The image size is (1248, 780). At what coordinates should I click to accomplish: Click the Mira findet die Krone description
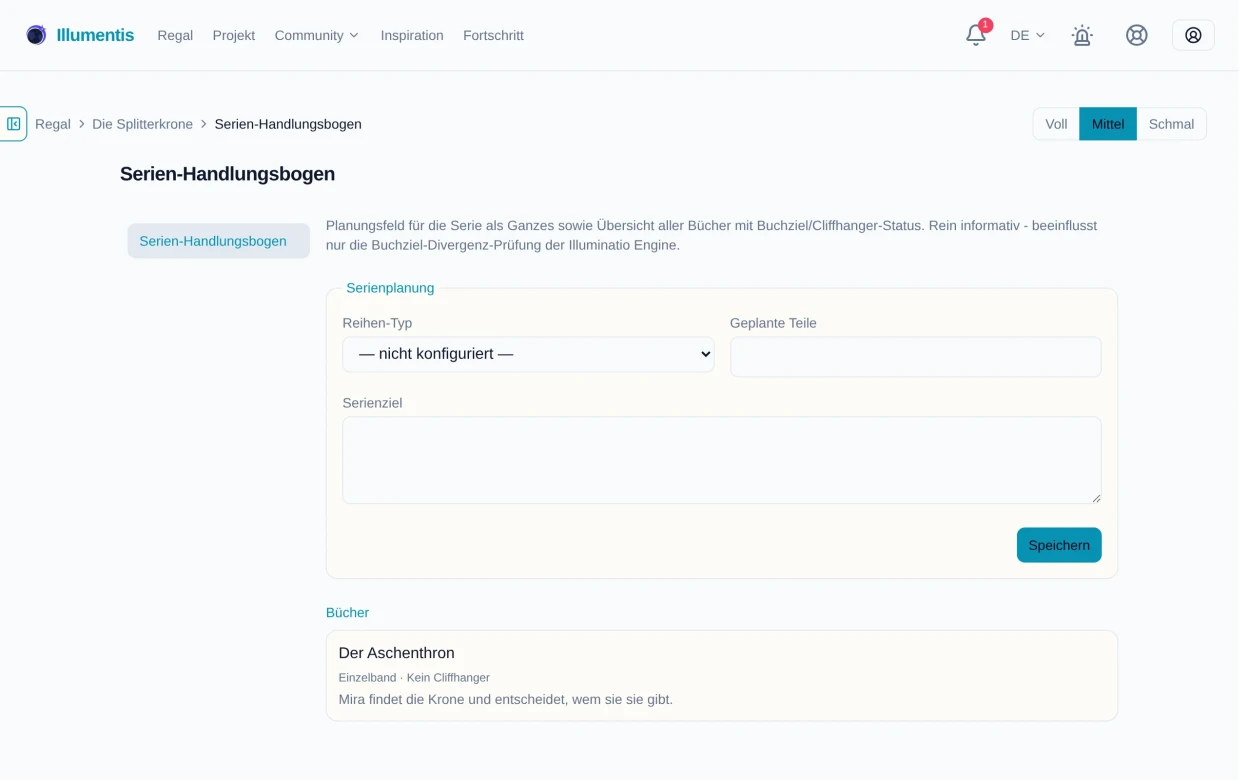506,700
